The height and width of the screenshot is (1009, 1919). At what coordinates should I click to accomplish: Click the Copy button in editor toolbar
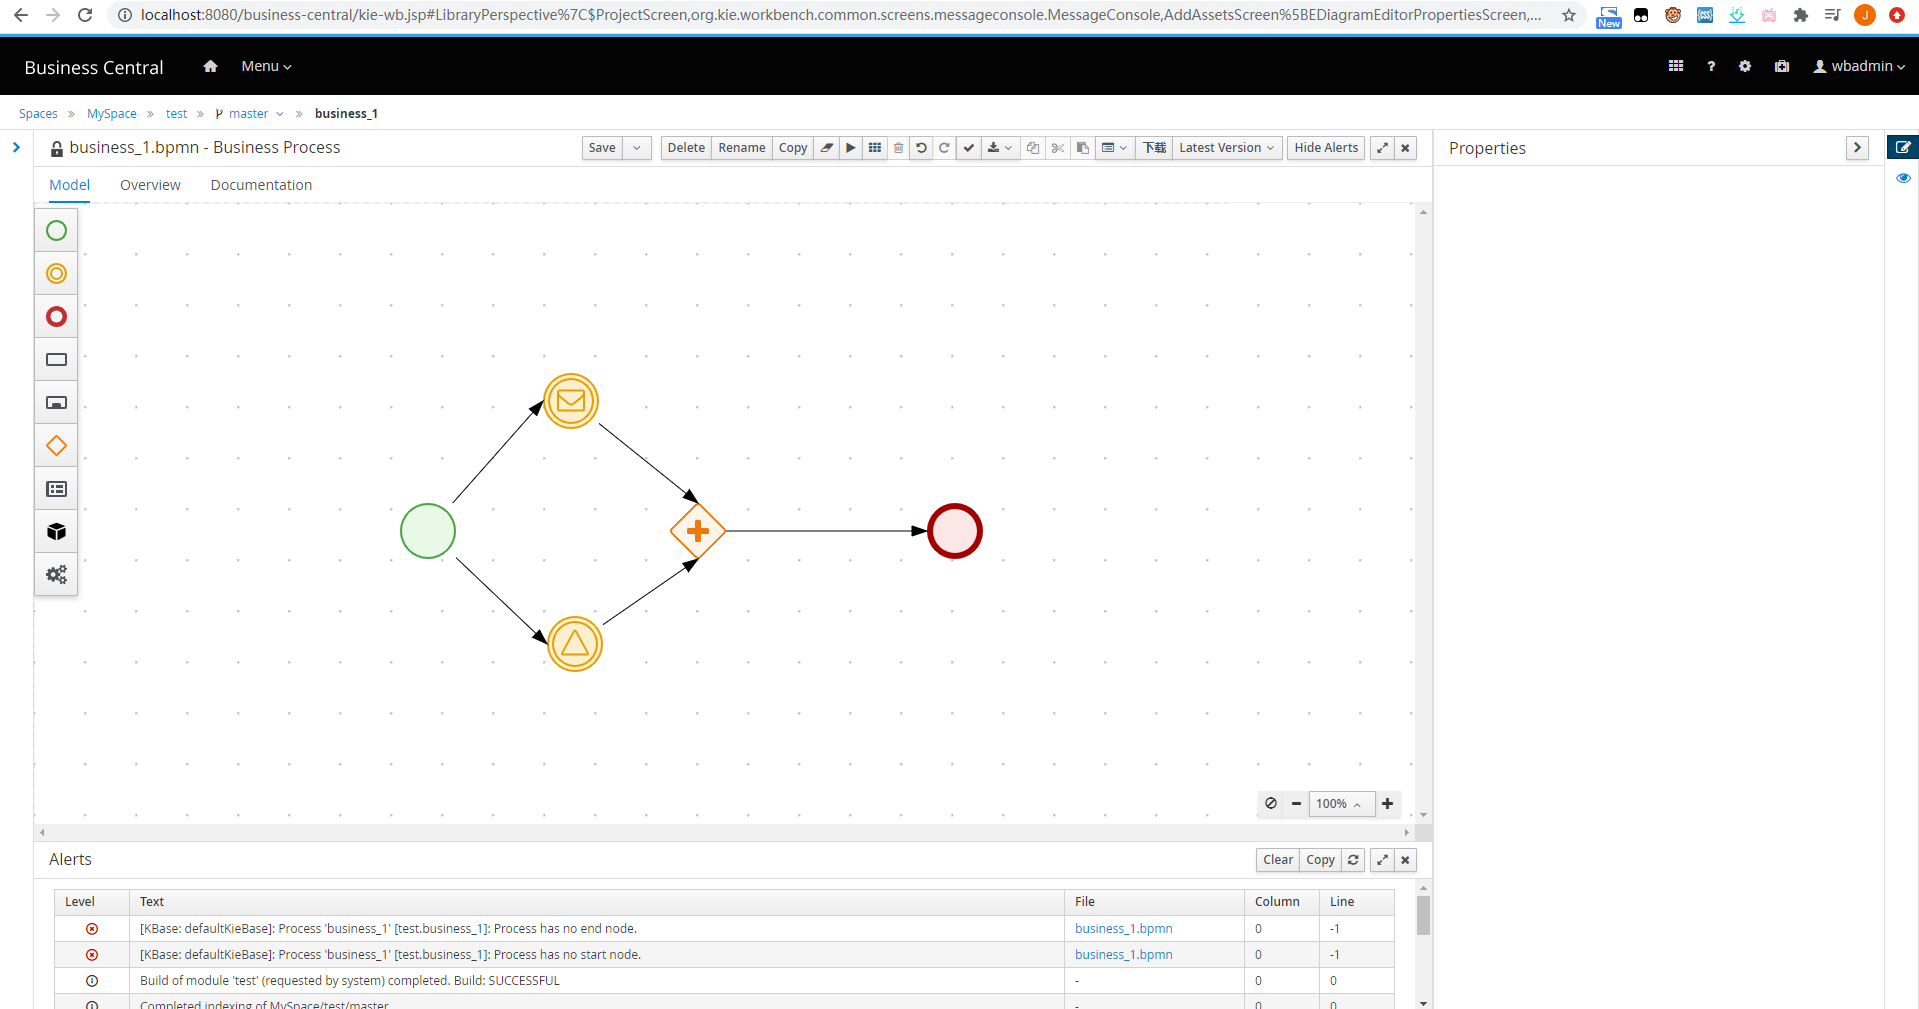tap(793, 148)
